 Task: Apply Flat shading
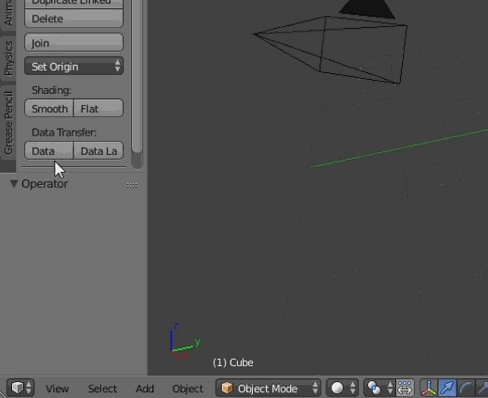click(x=98, y=108)
